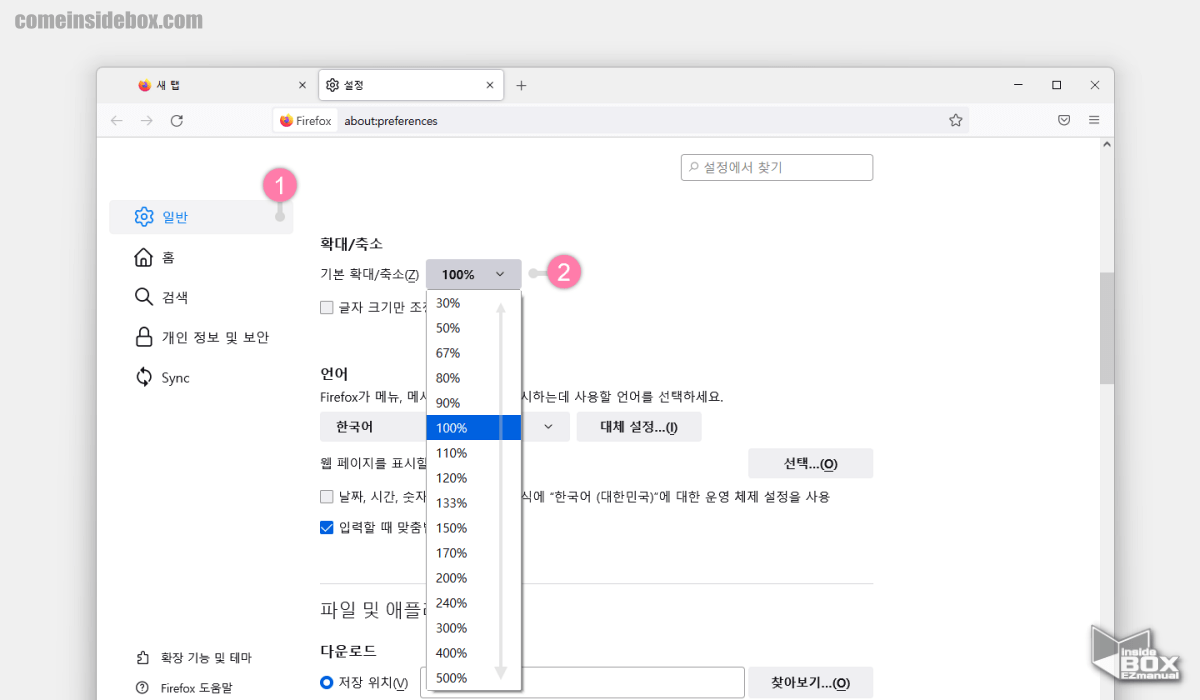Screen dimensions: 1200x700
Task: Open the Firefox hamburger application menu
Action: (x=1094, y=120)
